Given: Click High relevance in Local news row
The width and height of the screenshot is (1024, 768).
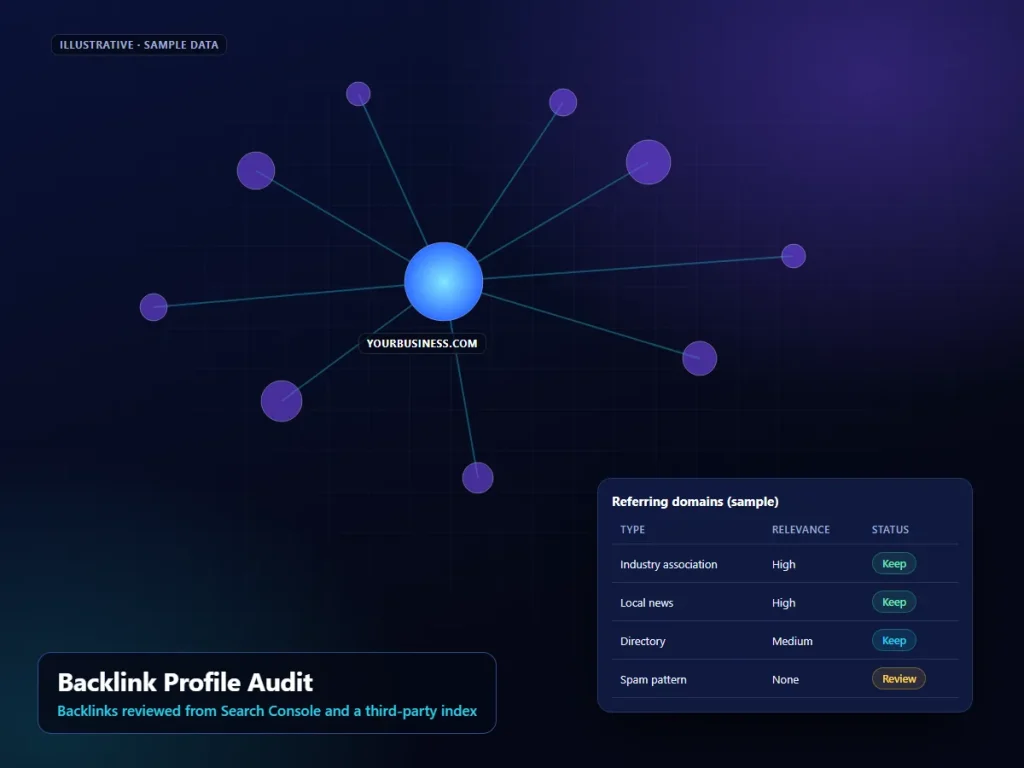Looking at the screenshot, I should pyautogui.click(x=784, y=603).
